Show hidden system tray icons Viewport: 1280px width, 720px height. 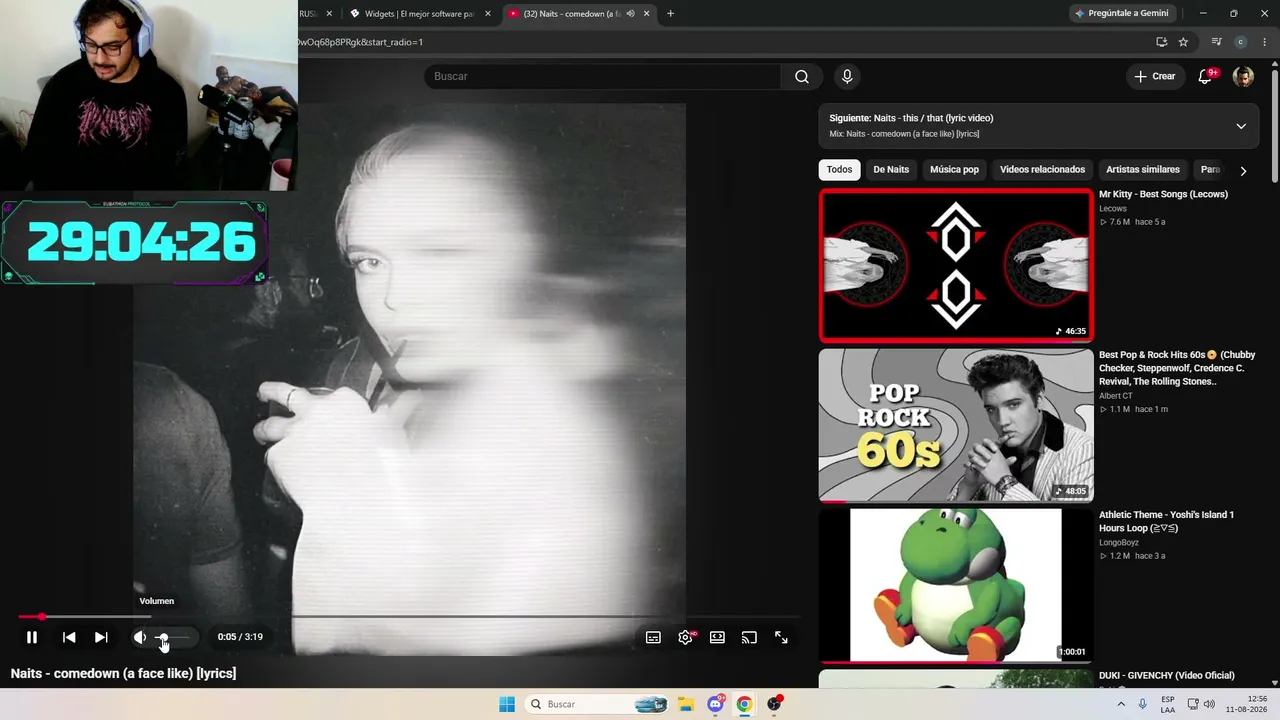(x=1121, y=704)
